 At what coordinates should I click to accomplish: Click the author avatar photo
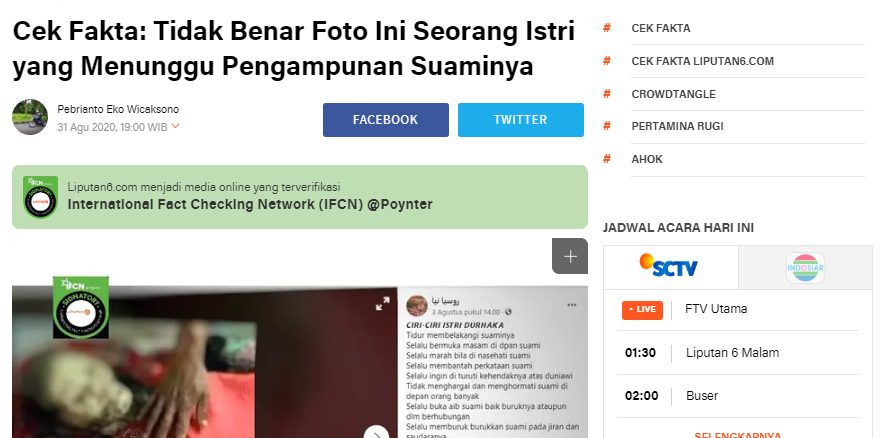click(x=30, y=117)
